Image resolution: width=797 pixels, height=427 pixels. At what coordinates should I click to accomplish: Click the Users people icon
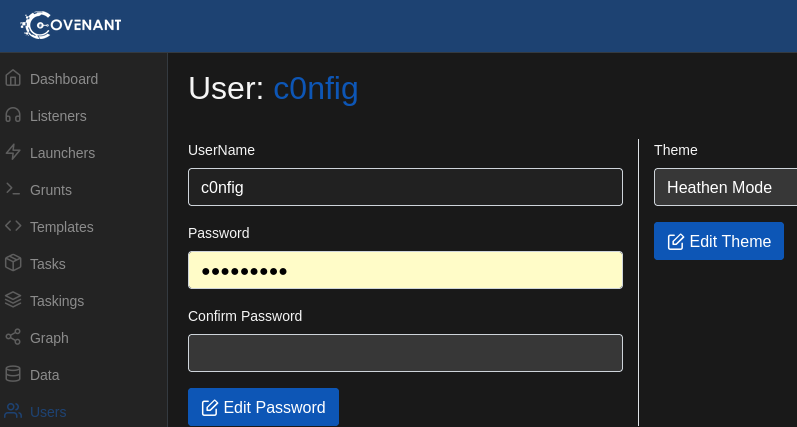[13, 411]
